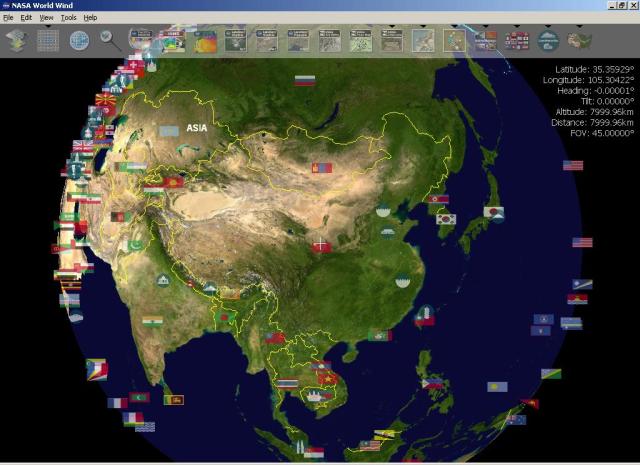Screen dimensions: 640x465
Task: Open the File menu
Action: click(8, 18)
